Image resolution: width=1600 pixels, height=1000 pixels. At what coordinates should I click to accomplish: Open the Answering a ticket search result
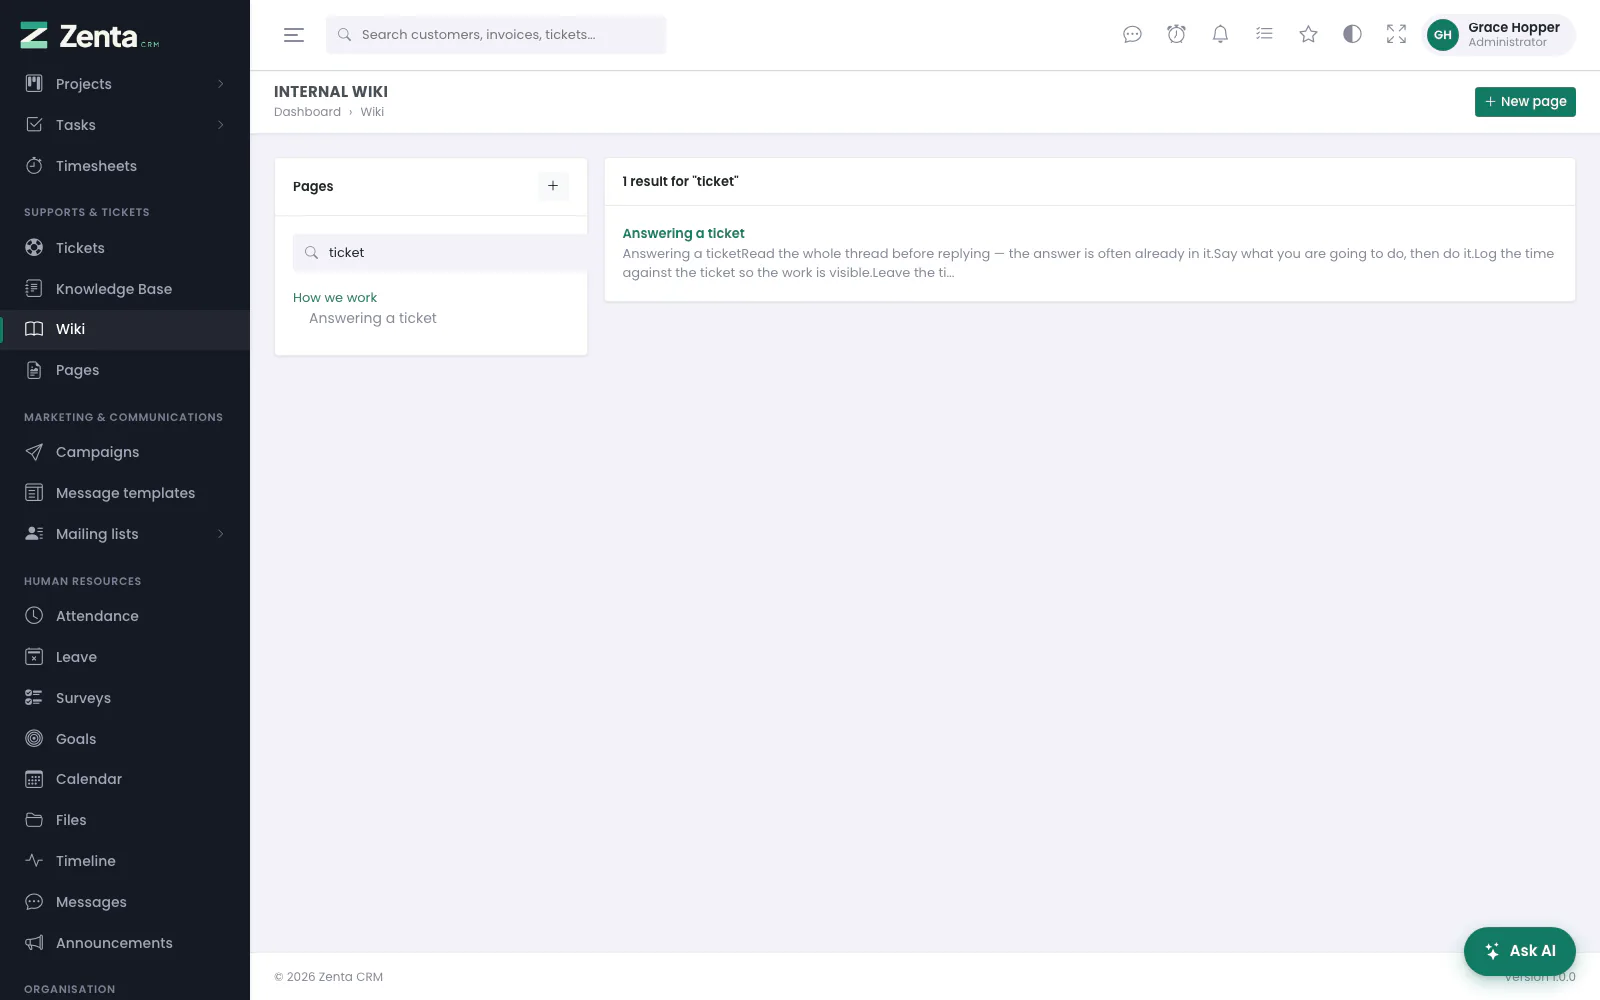tap(683, 233)
